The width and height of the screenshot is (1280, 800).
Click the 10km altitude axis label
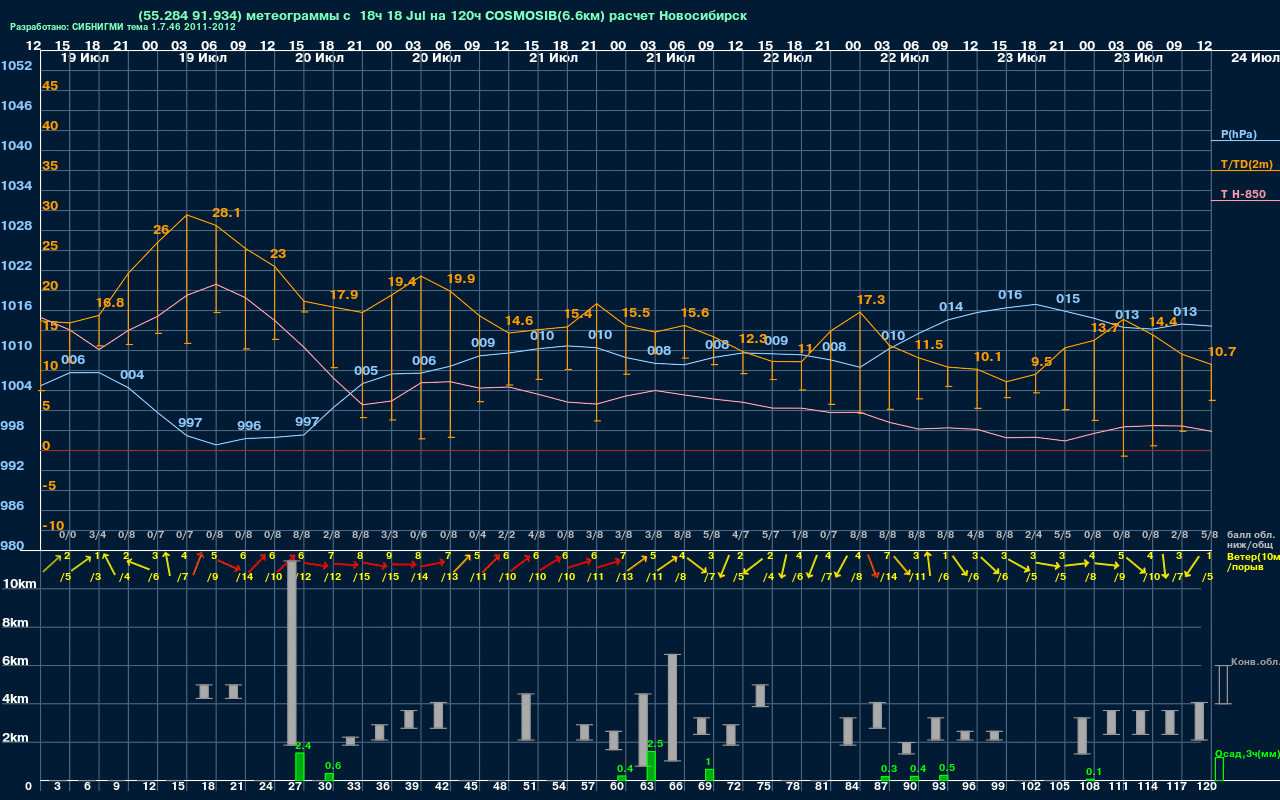[x=20, y=583]
